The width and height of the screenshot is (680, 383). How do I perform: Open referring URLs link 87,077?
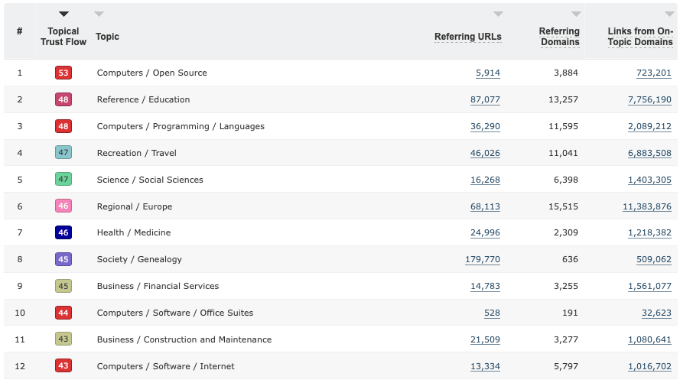pos(485,100)
